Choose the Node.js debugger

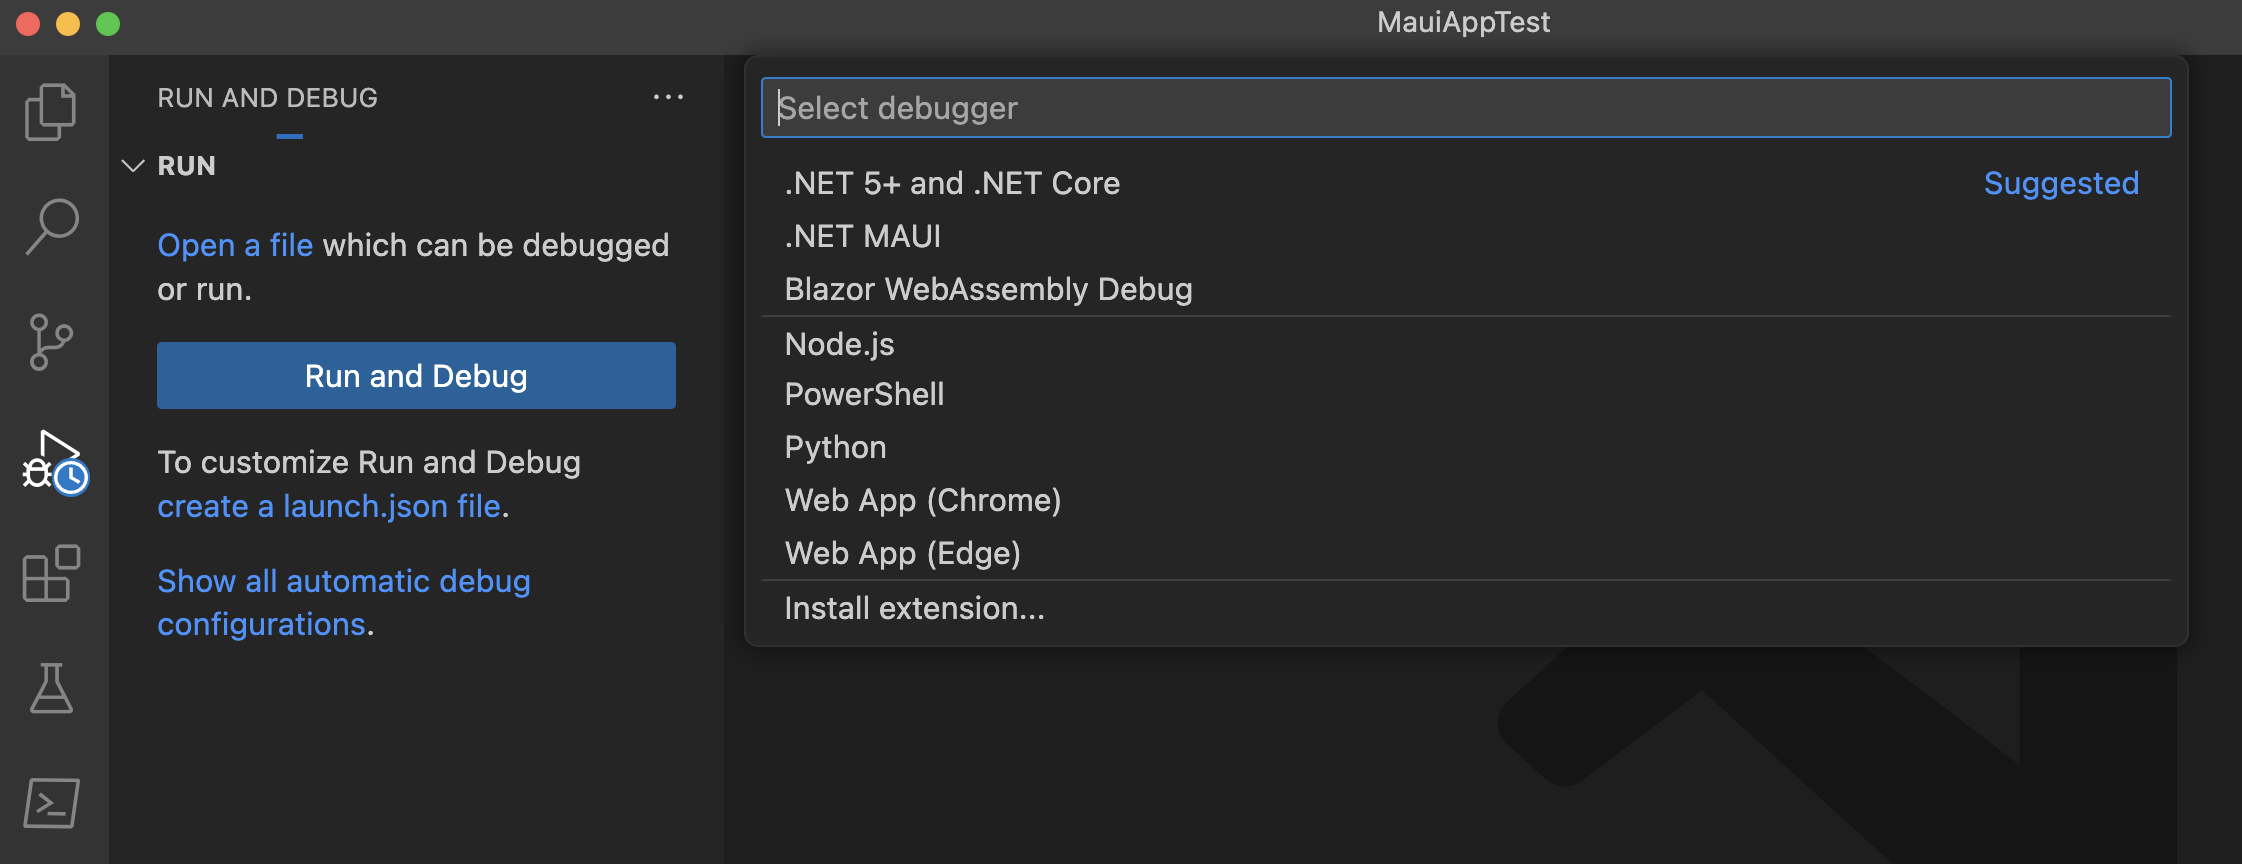click(x=839, y=343)
